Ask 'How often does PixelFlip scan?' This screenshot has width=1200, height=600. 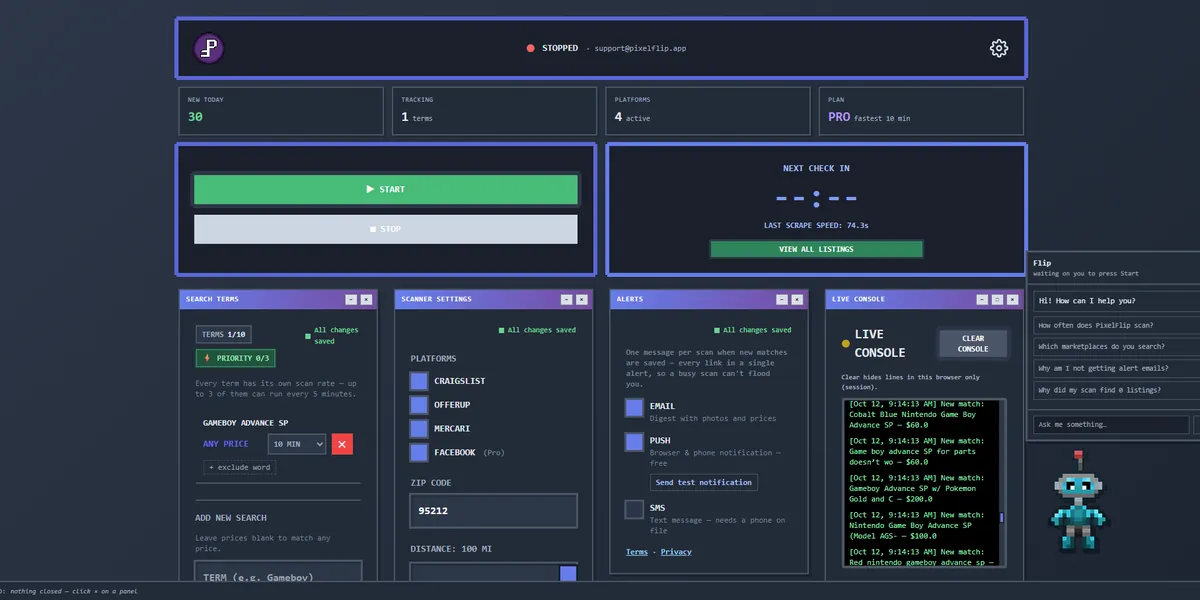tap(1117, 325)
